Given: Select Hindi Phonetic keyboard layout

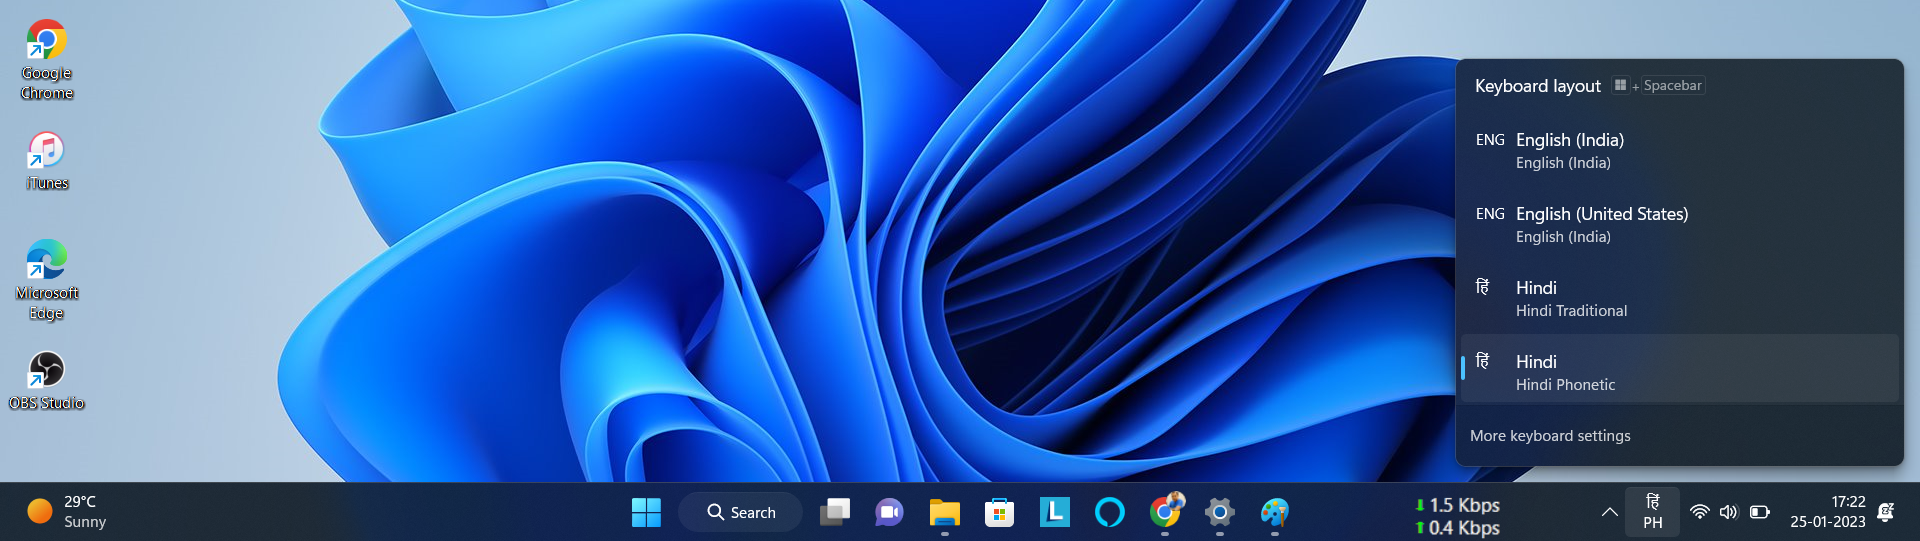Looking at the screenshot, I should click(1679, 372).
